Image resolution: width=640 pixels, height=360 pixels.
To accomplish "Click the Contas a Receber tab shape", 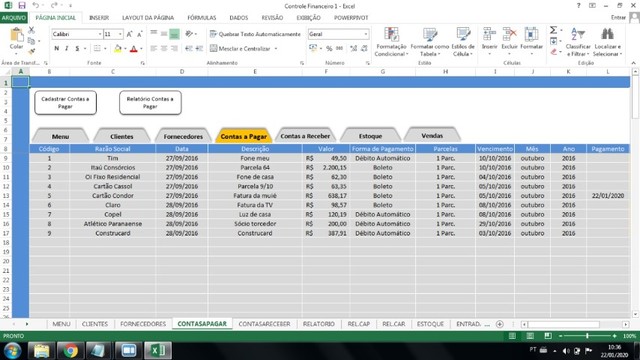I will point(305,136).
